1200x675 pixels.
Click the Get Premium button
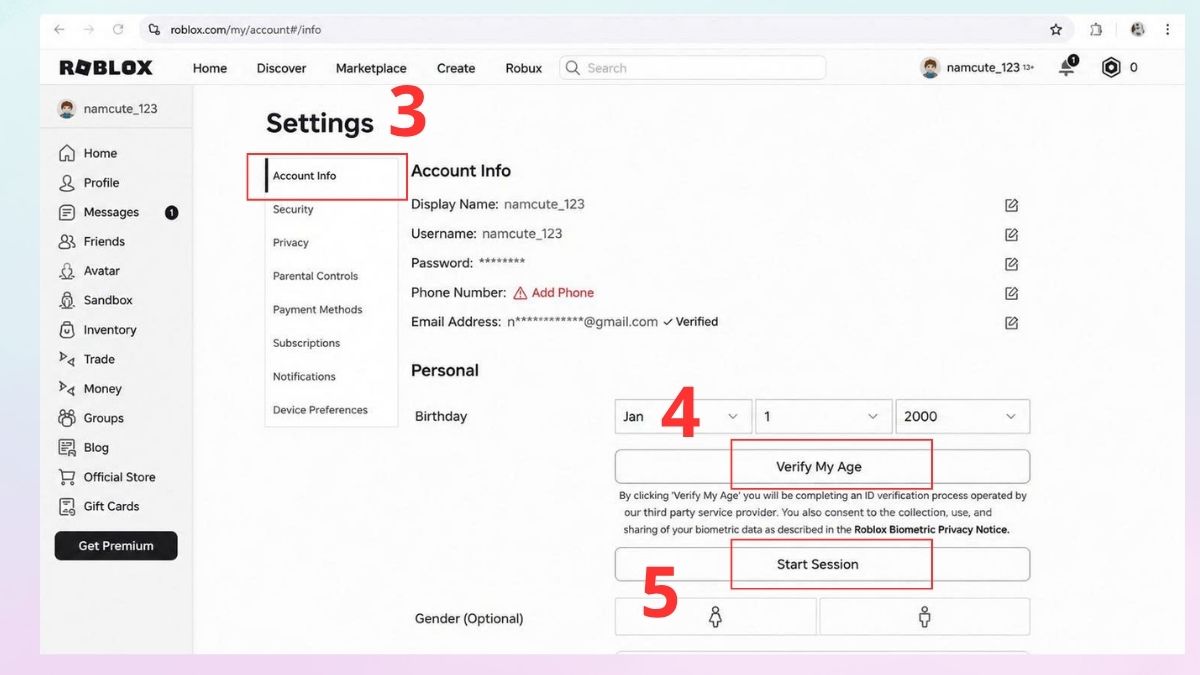[116, 546]
